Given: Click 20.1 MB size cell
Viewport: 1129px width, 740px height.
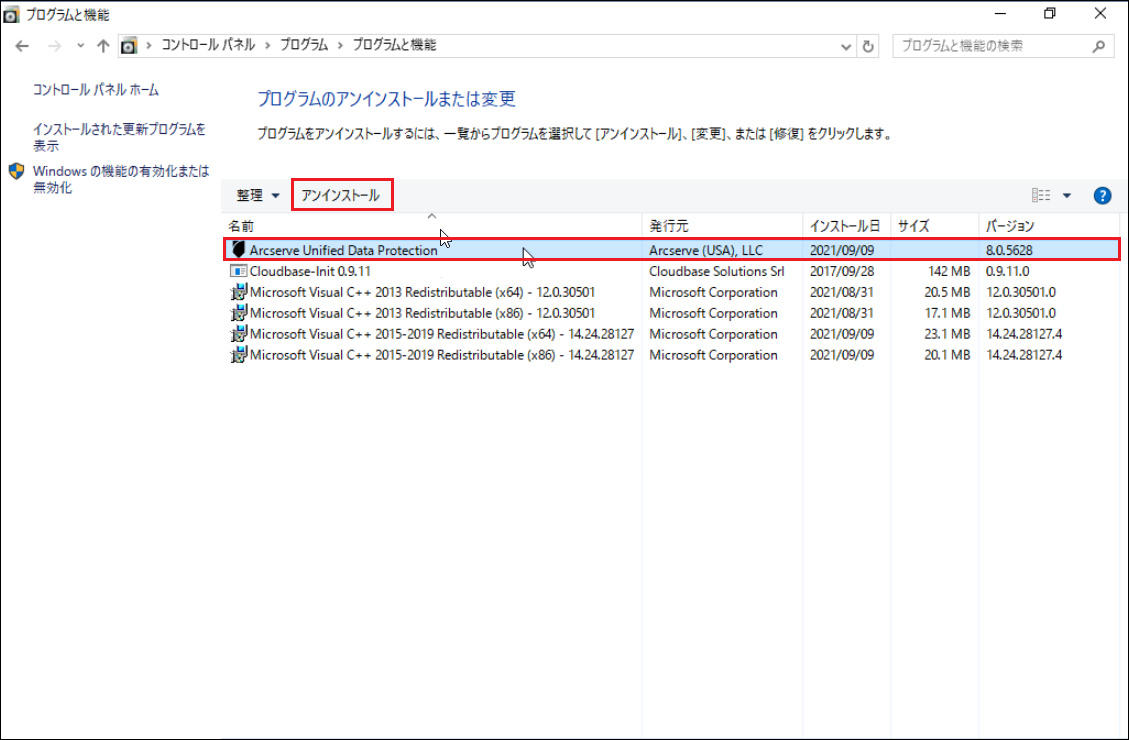Looking at the screenshot, I should click(947, 355).
